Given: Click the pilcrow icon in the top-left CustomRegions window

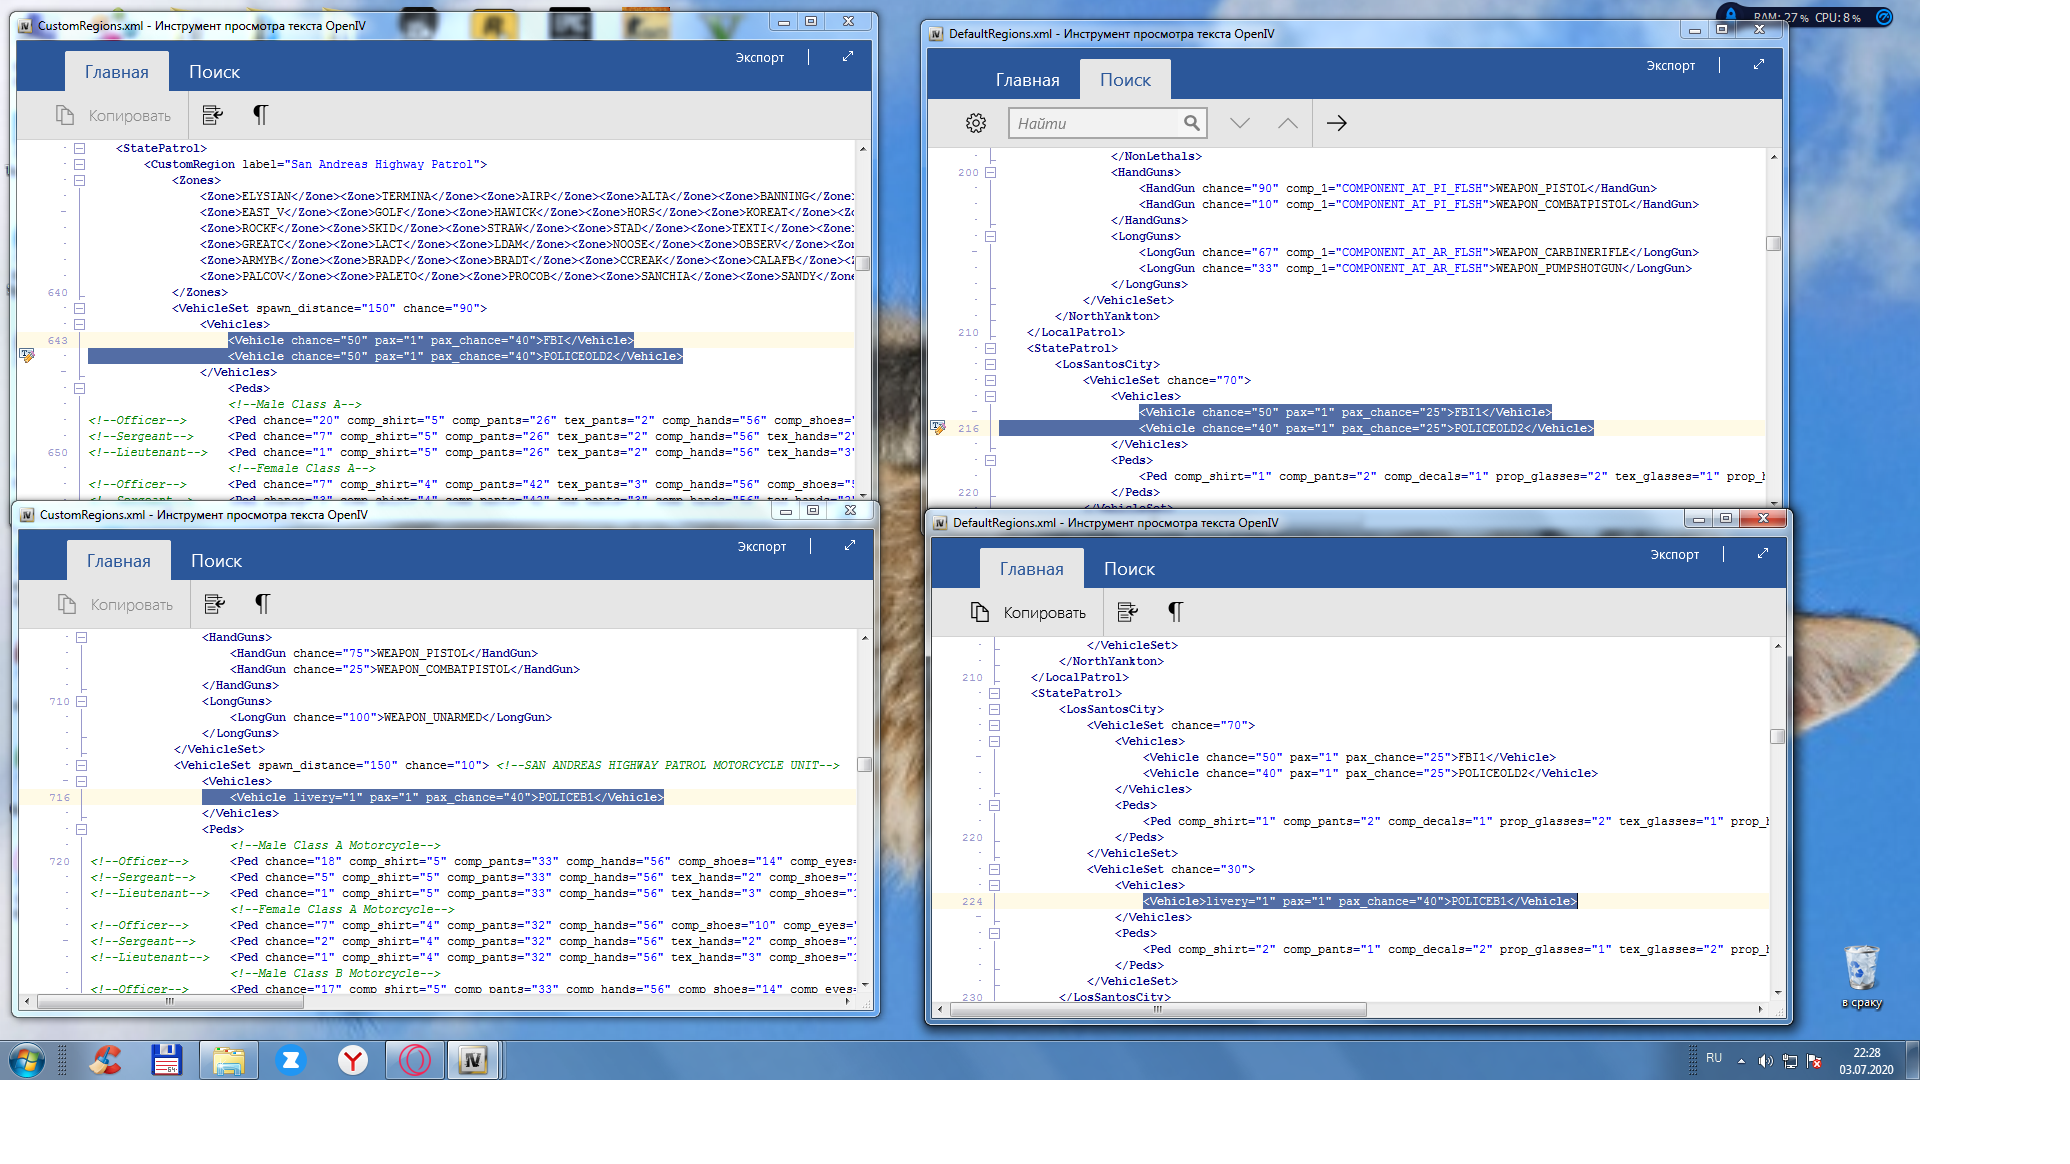Looking at the screenshot, I should [x=260, y=115].
